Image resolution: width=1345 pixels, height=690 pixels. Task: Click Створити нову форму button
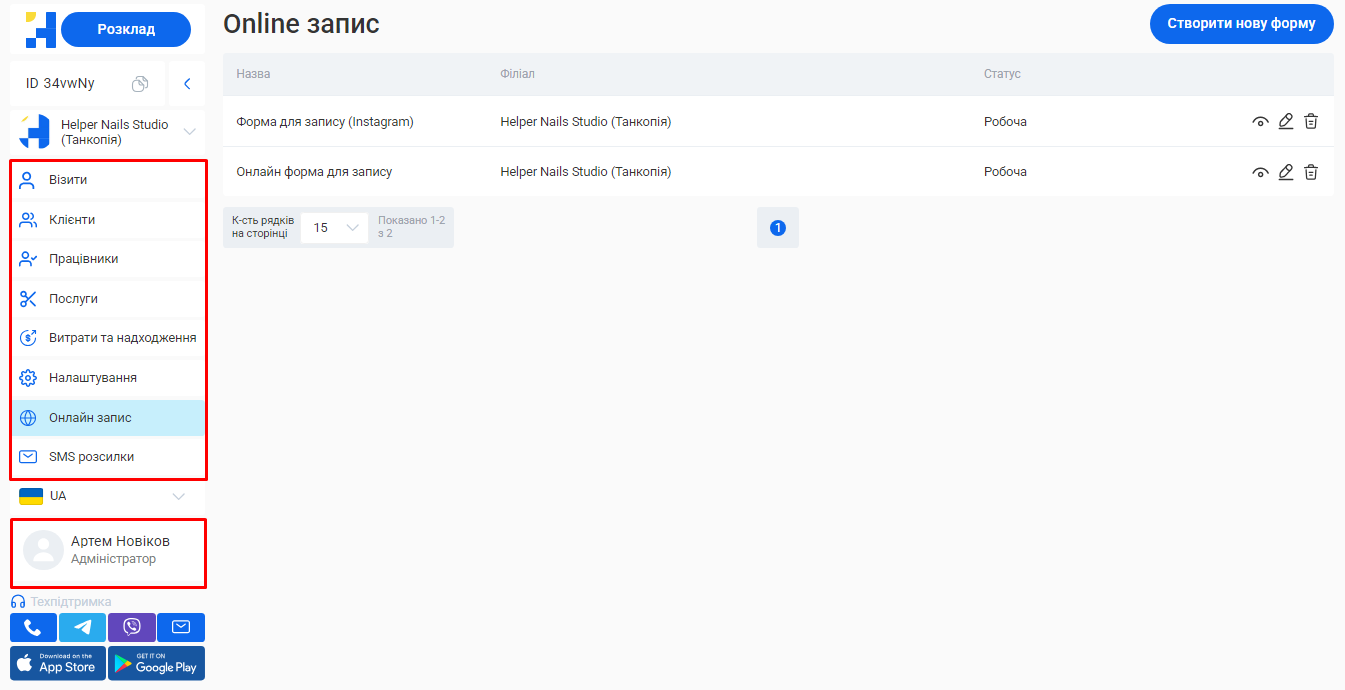click(x=1241, y=23)
